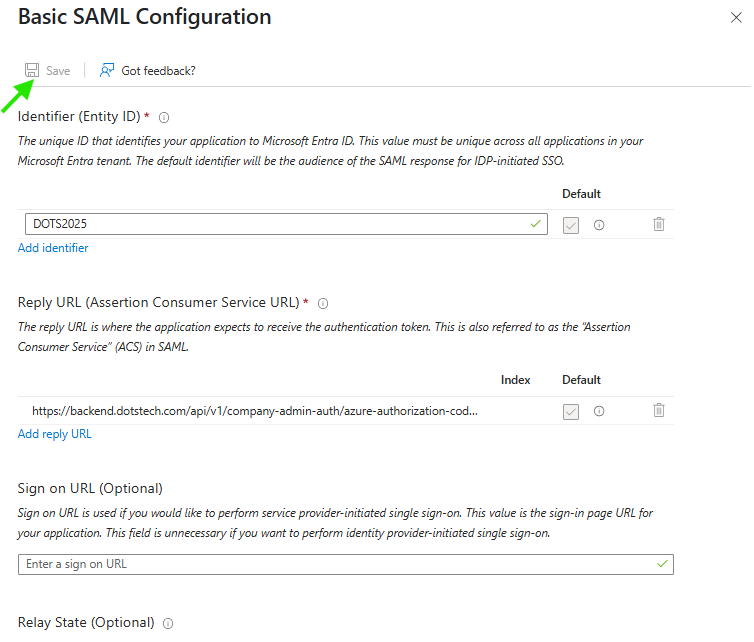Open the Got feedback? link
Screen dimensions: 754x642
click(158, 71)
